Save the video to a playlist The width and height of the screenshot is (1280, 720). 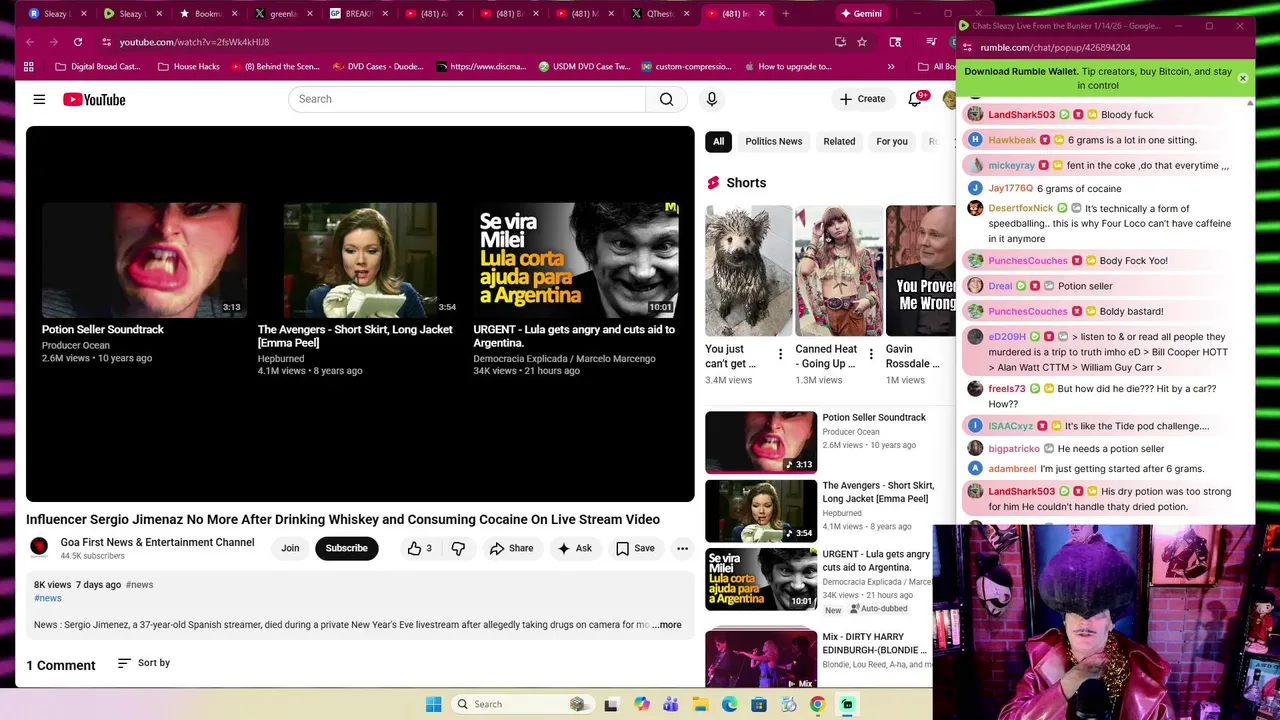(635, 548)
